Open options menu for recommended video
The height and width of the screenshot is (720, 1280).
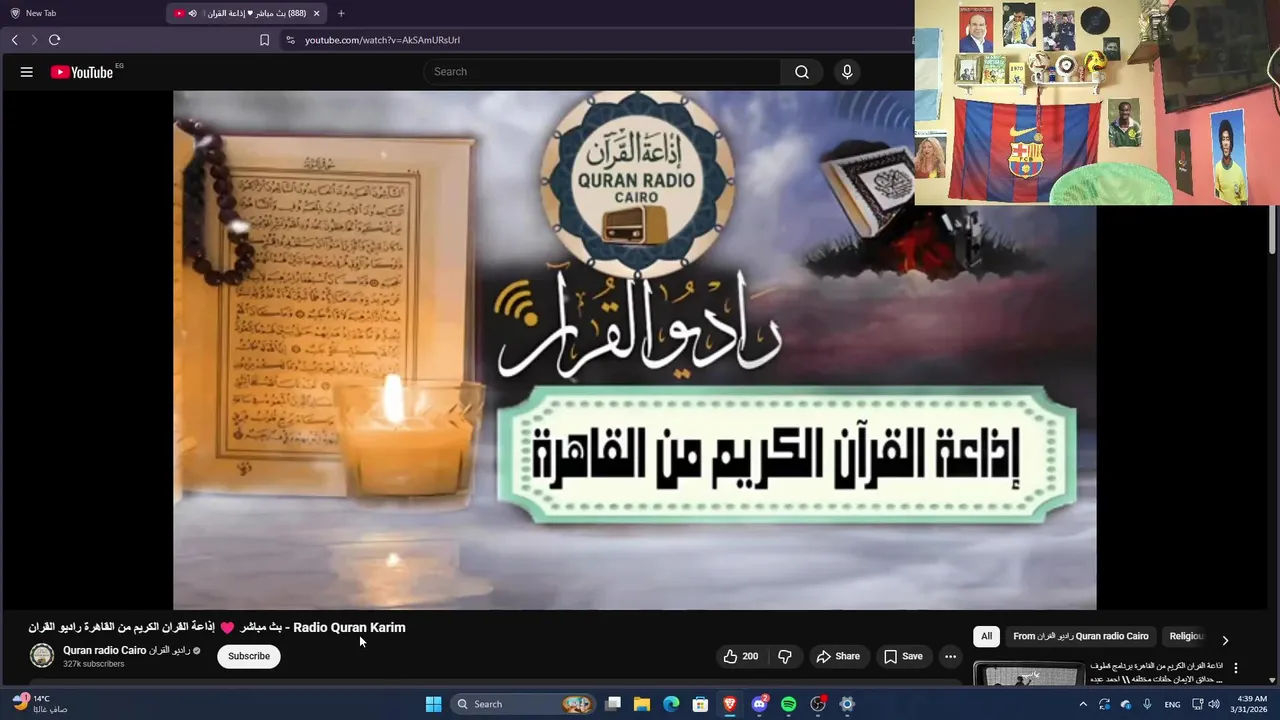[x=1236, y=668]
